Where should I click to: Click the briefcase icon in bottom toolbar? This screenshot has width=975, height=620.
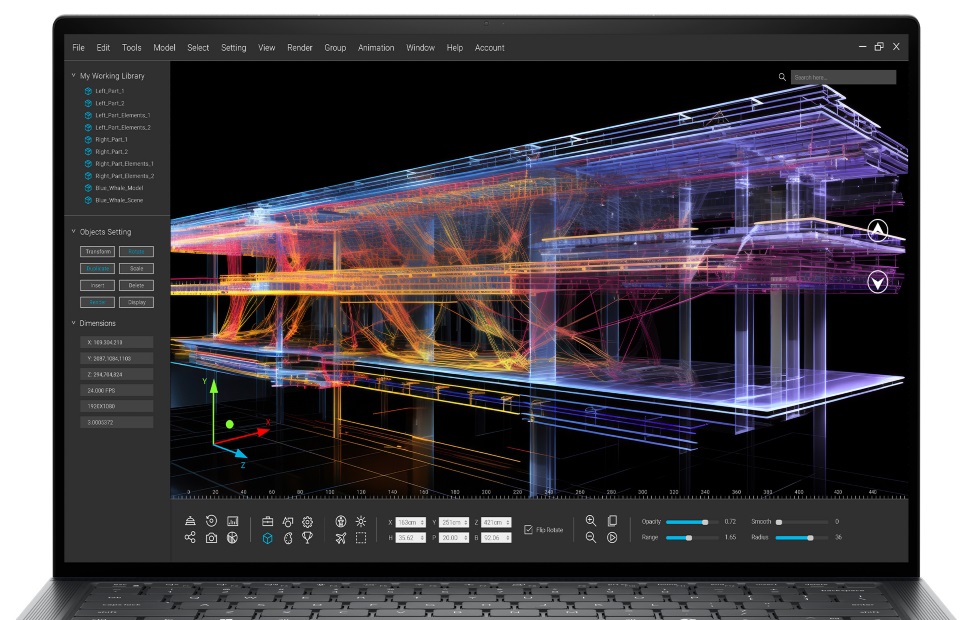tap(267, 521)
